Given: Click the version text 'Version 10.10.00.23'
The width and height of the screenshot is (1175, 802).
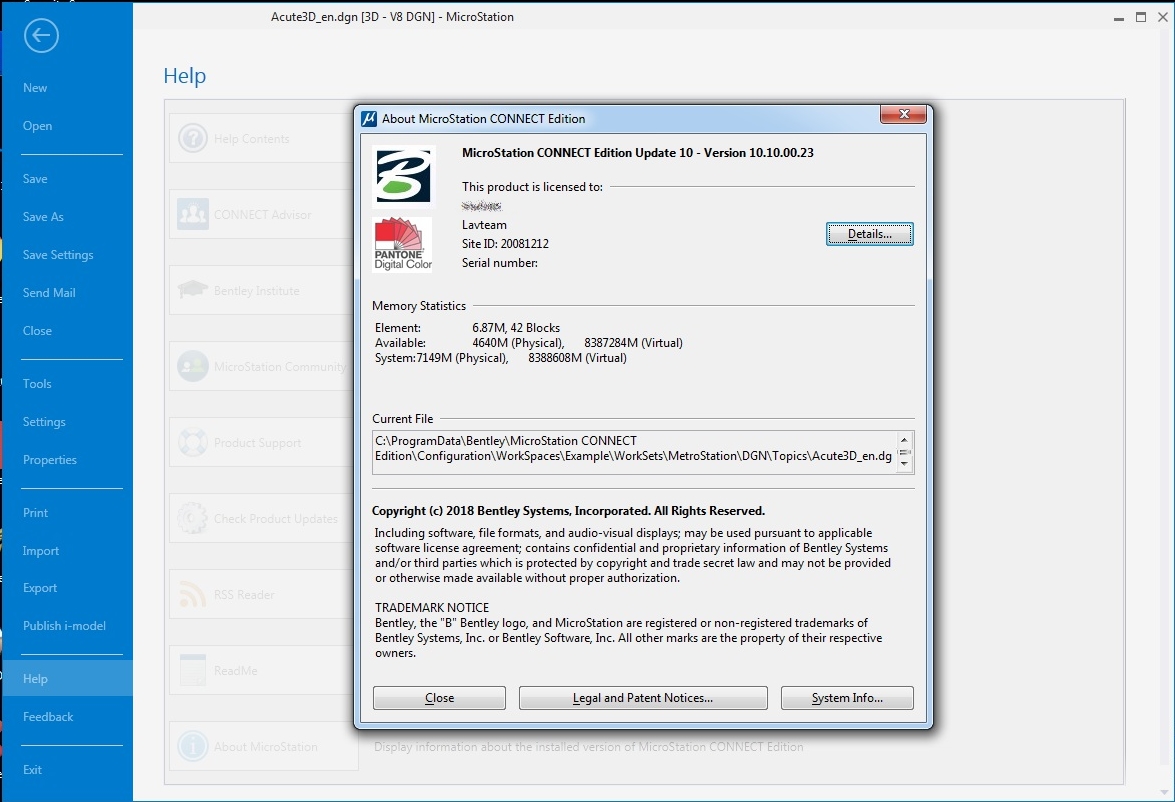Looking at the screenshot, I should point(758,152).
